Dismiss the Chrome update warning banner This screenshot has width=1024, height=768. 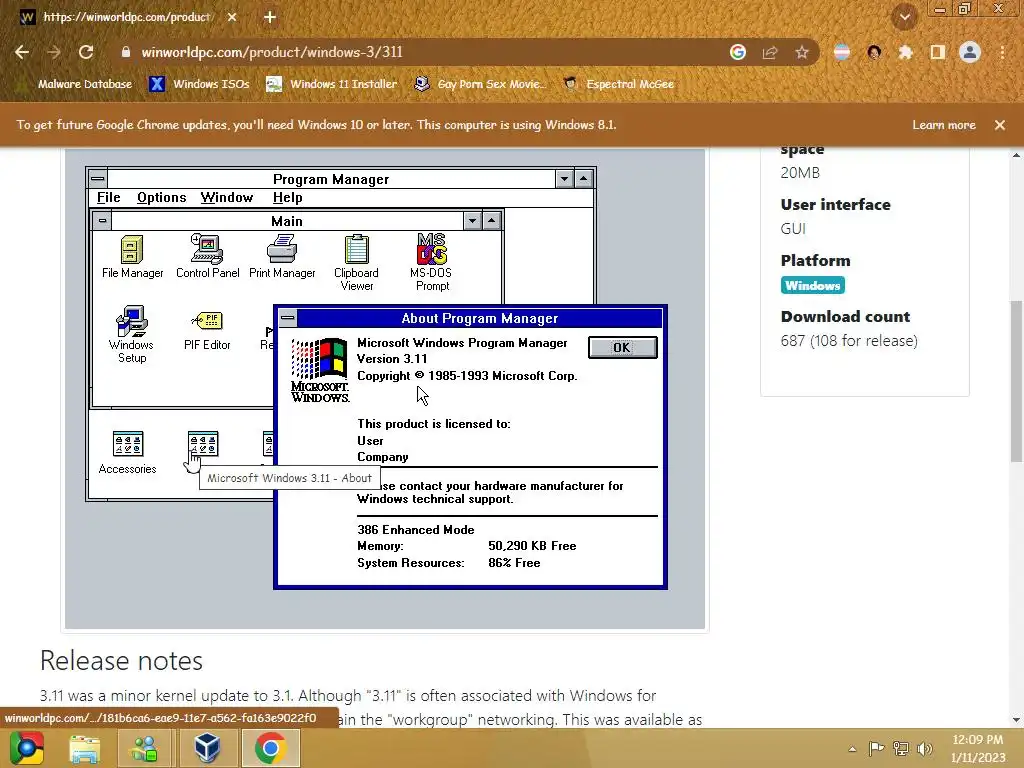pyautogui.click(x=1000, y=125)
